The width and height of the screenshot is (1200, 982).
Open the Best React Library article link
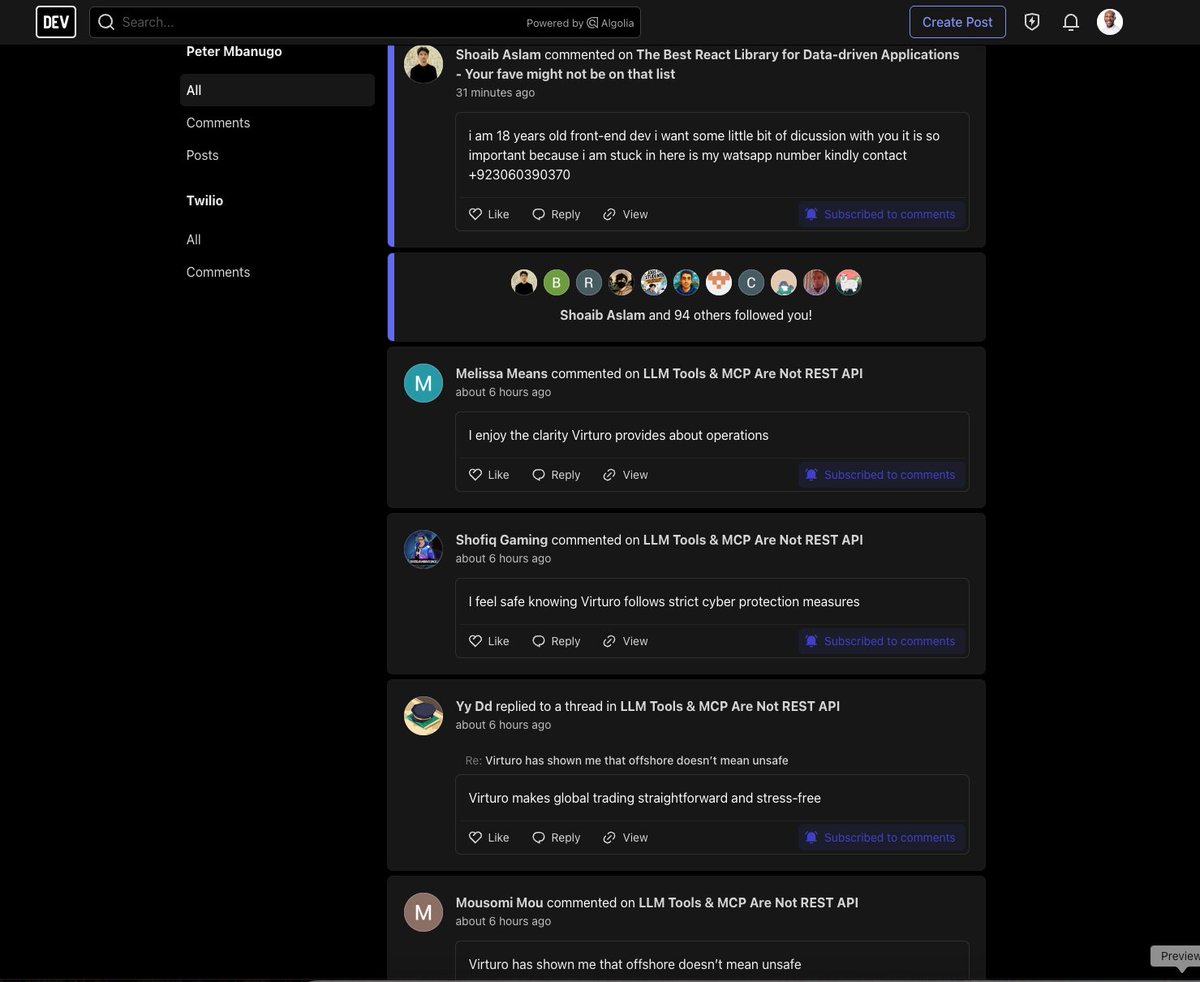(707, 64)
